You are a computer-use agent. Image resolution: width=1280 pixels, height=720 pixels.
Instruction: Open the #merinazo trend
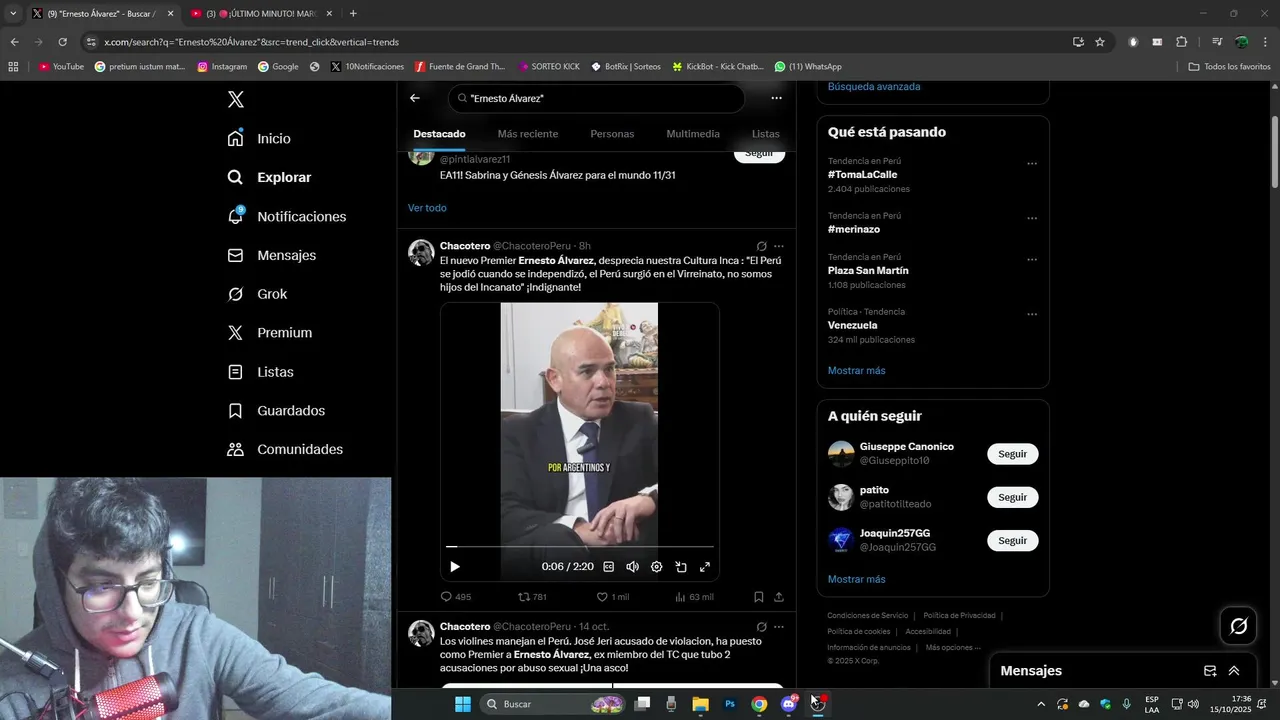tap(853, 229)
